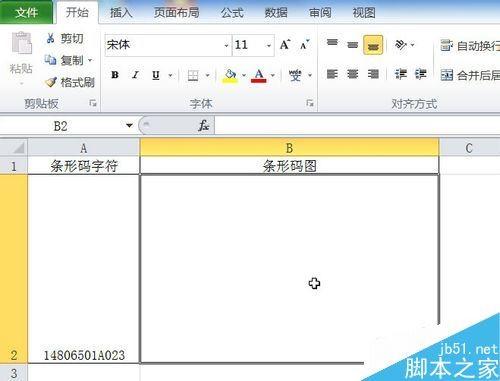Click the text orientation icon
This screenshot has width=500, height=381.
[x=400, y=44]
